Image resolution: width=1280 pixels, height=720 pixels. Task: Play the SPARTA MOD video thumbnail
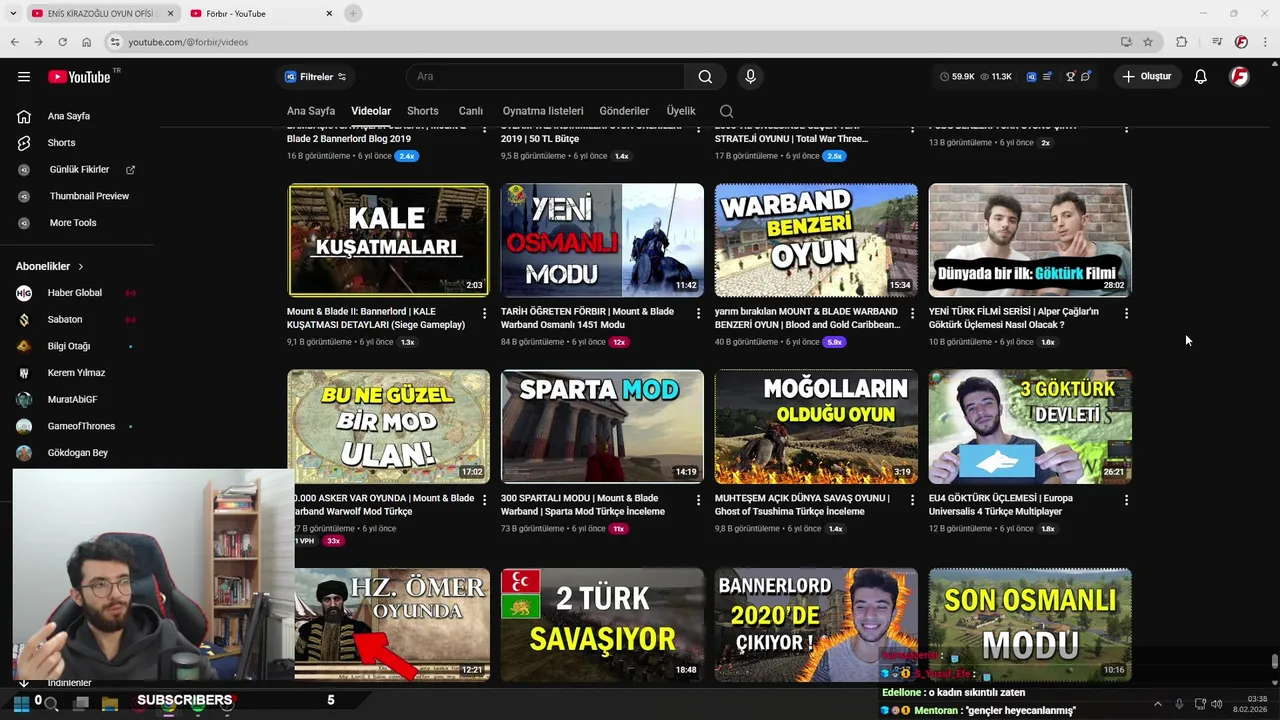(602, 427)
